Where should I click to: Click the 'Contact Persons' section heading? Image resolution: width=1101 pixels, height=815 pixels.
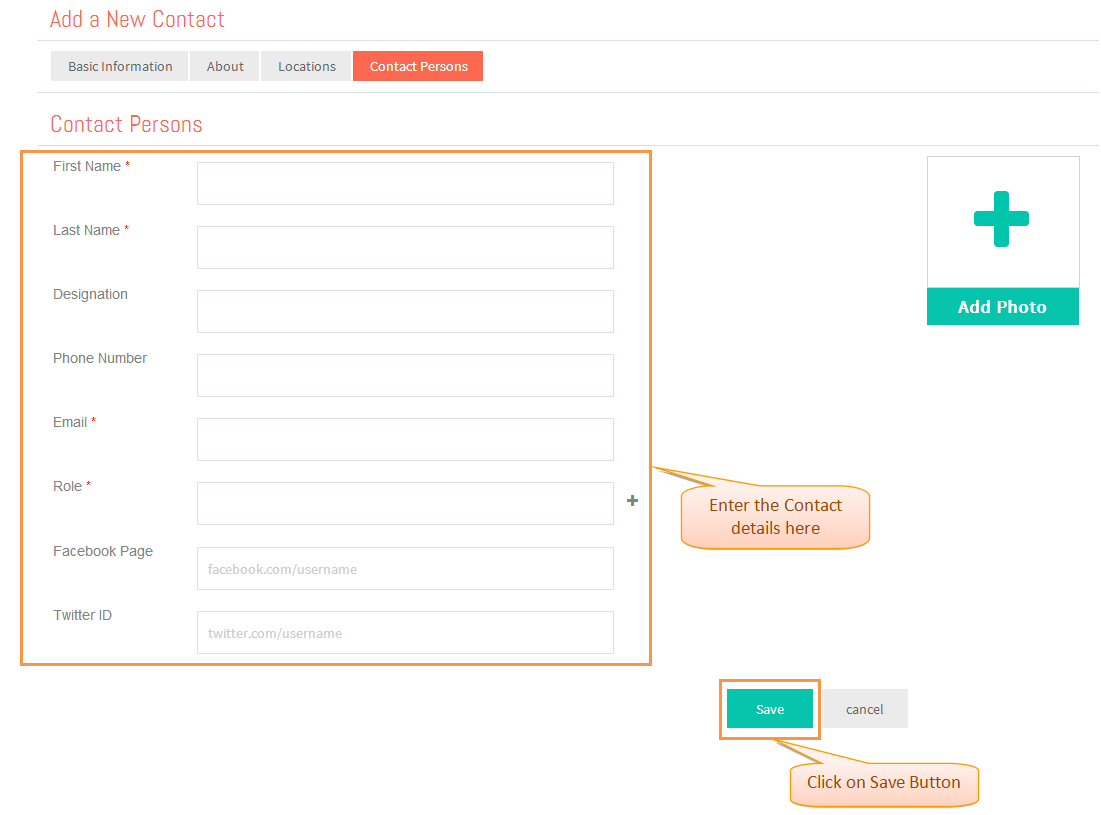click(x=126, y=124)
